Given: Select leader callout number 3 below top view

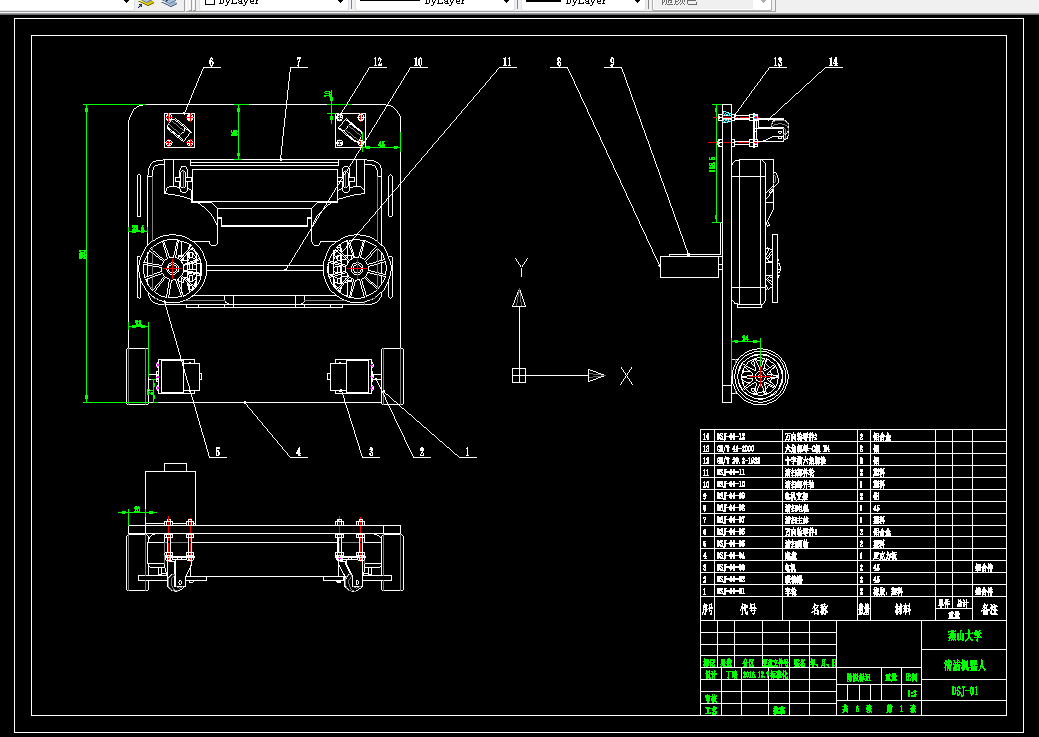Looking at the screenshot, I should coord(370,452).
